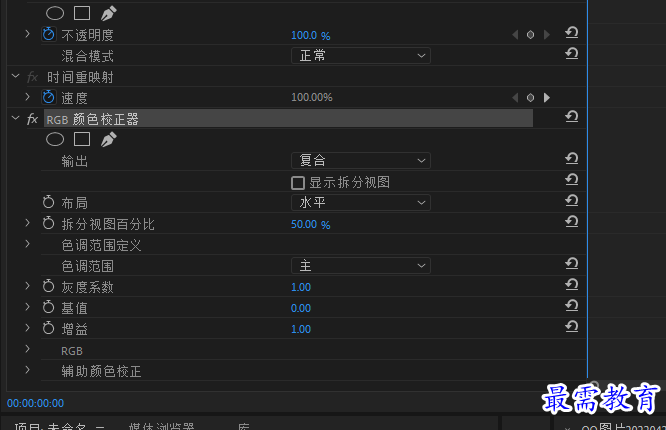Create rectangle mask under Opacity

pyautogui.click(x=82, y=13)
